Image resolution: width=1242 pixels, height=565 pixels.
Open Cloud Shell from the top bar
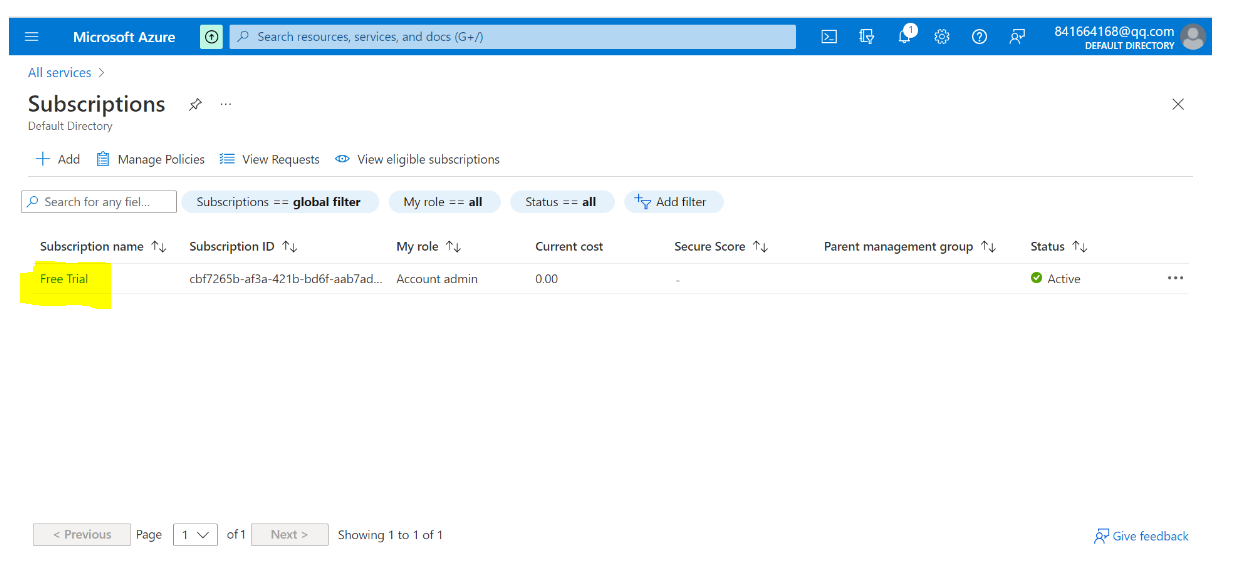tap(829, 37)
